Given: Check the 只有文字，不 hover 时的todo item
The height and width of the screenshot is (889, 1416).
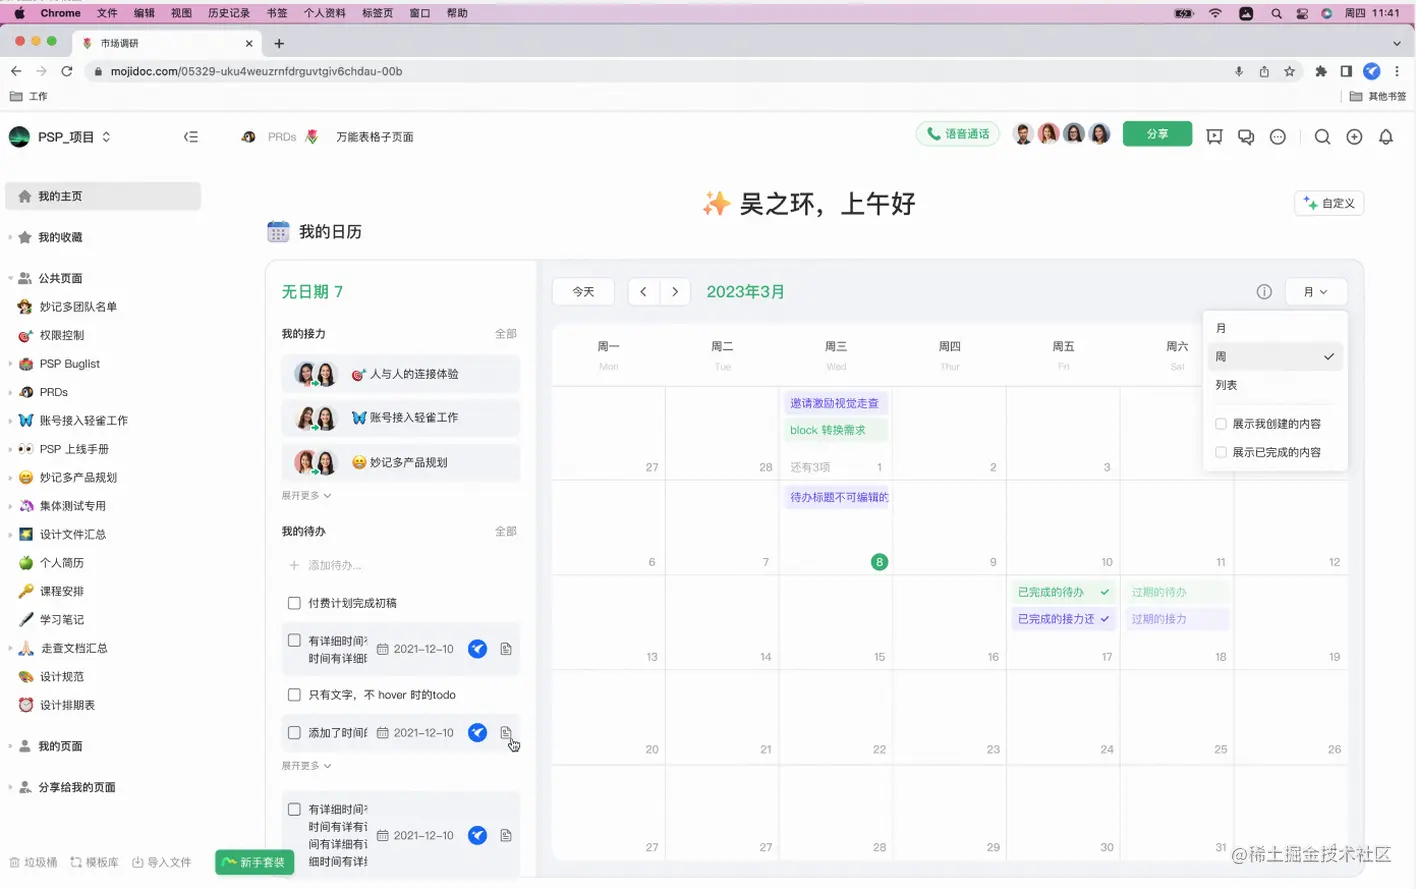Looking at the screenshot, I should tap(294, 694).
